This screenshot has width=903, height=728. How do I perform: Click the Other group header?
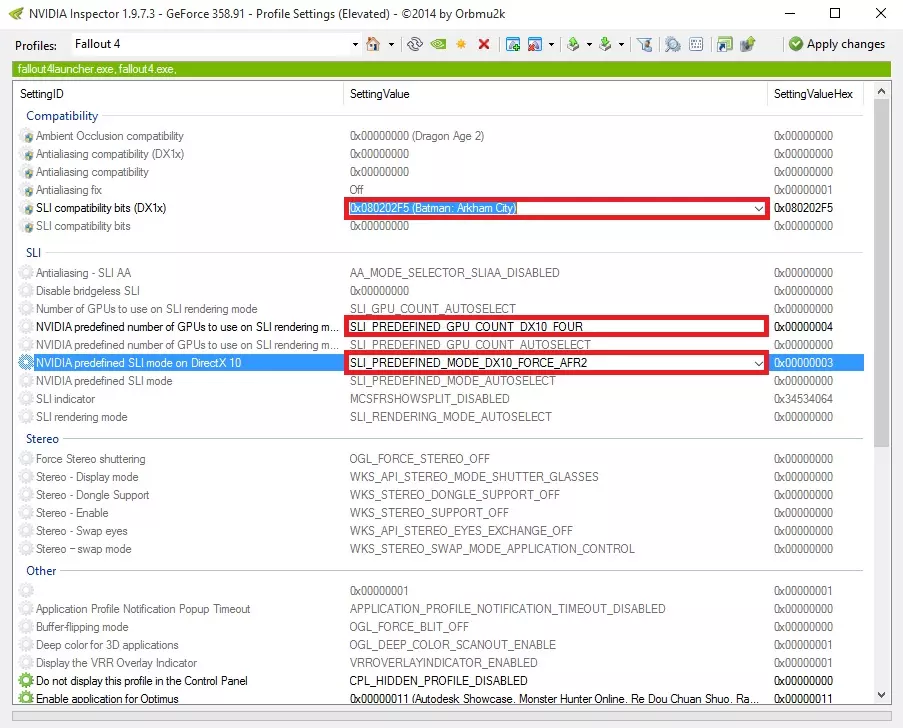pyautogui.click(x=41, y=571)
